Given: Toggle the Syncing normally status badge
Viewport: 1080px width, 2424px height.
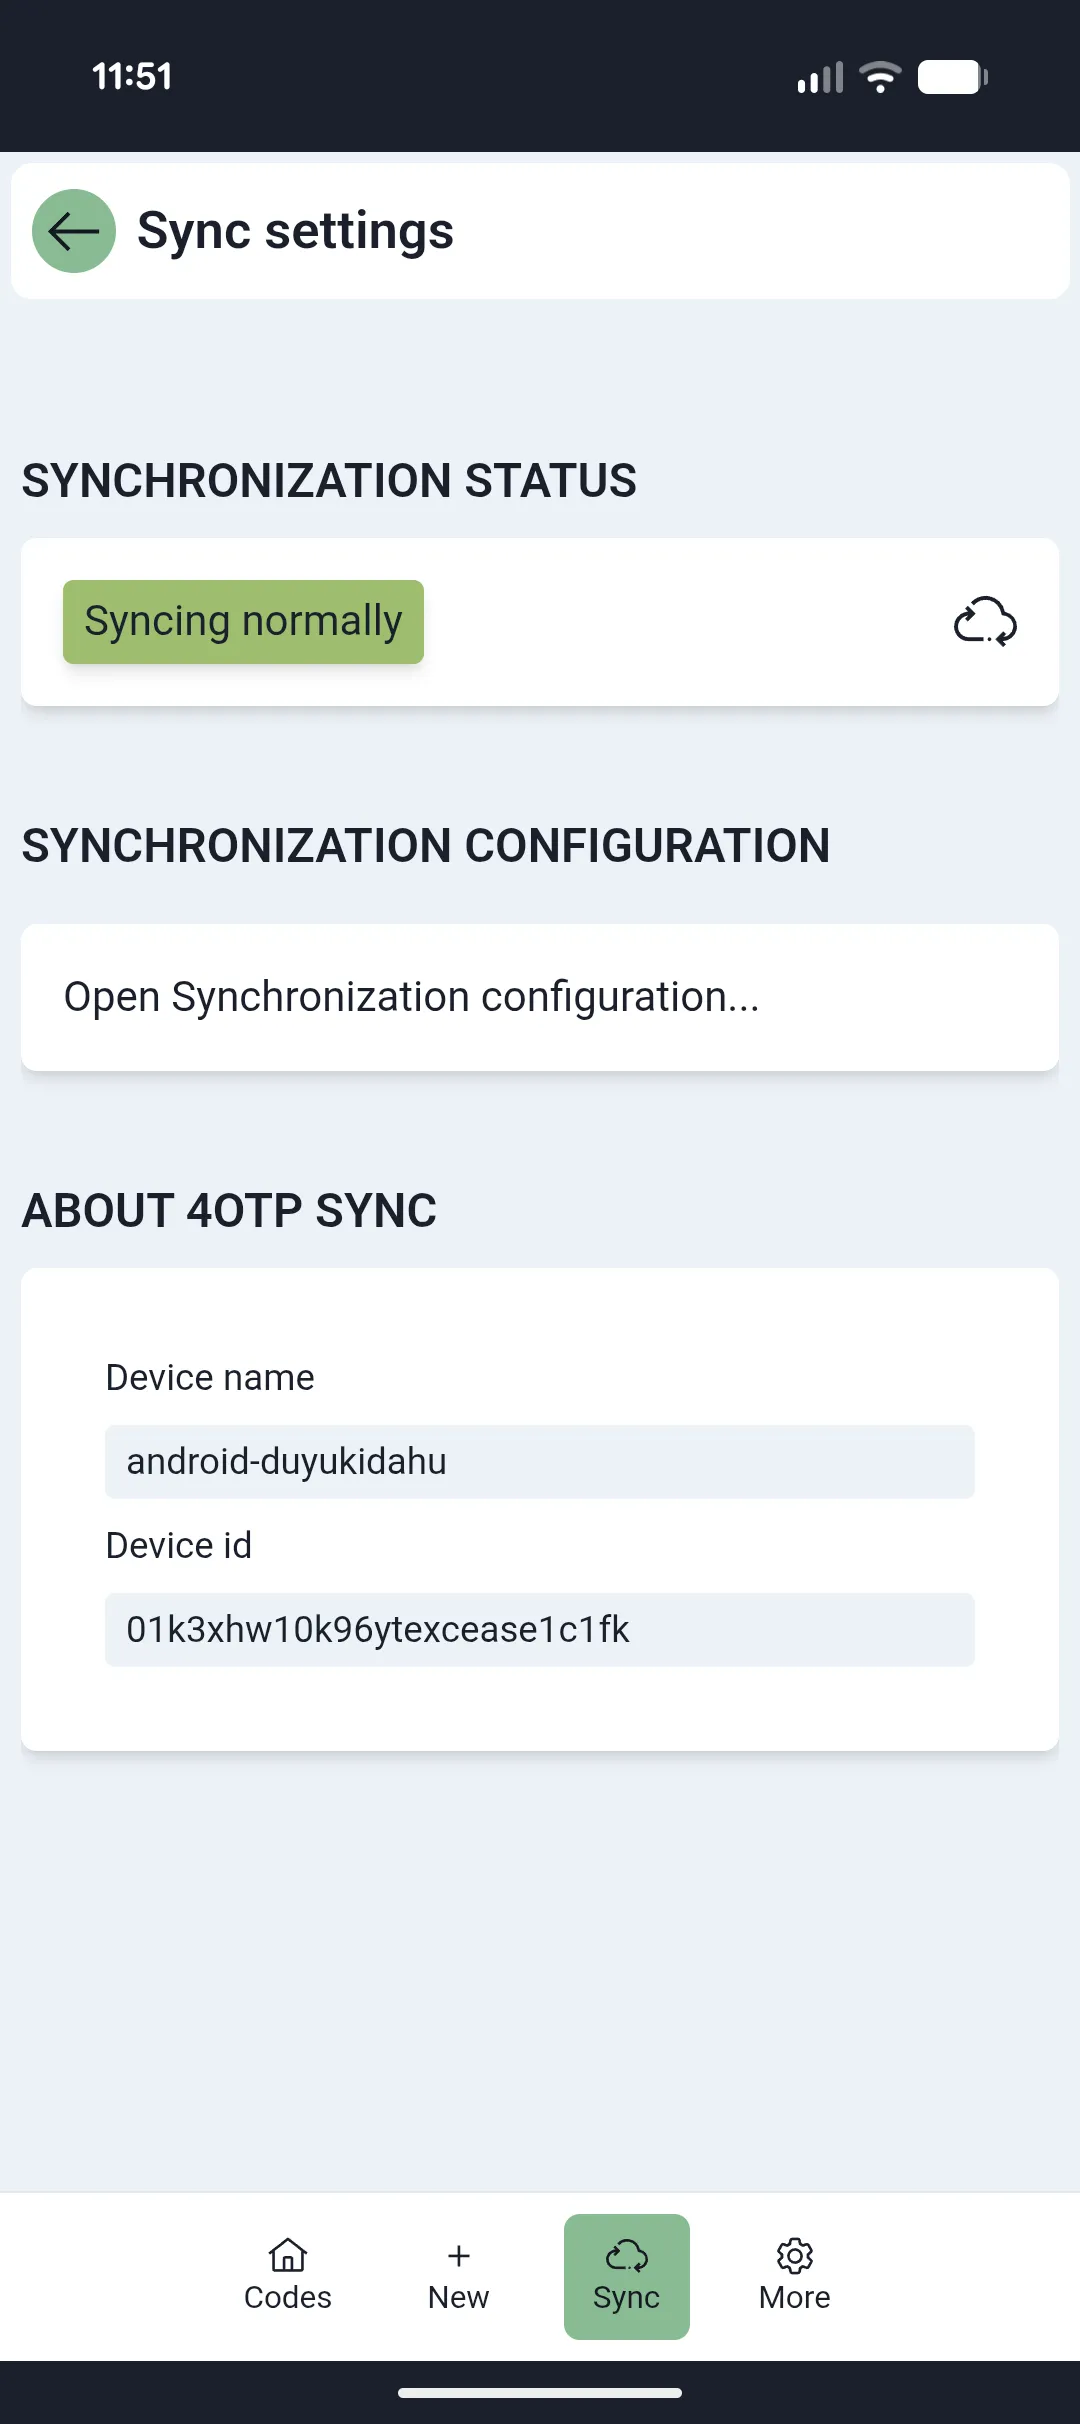Looking at the screenshot, I should click(x=242, y=621).
